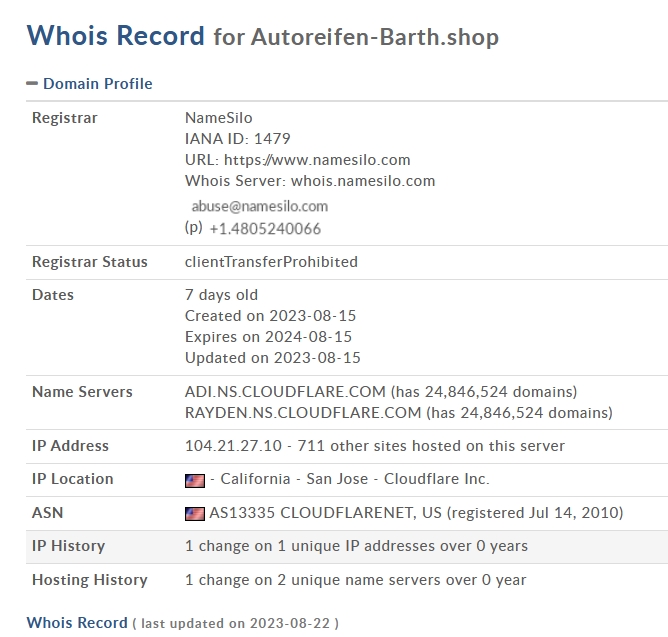Click Expires on 2024-08-15 date
Viewport: 668px width, 637px height.
click(x=268, y=337)
